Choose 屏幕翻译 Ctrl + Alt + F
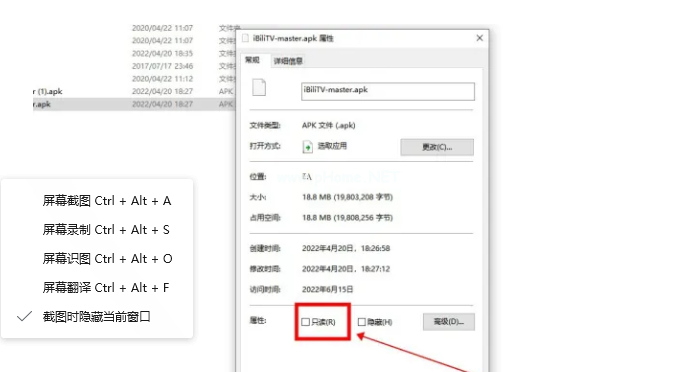Viewport: 686px width, 372px height. [105, 288]
